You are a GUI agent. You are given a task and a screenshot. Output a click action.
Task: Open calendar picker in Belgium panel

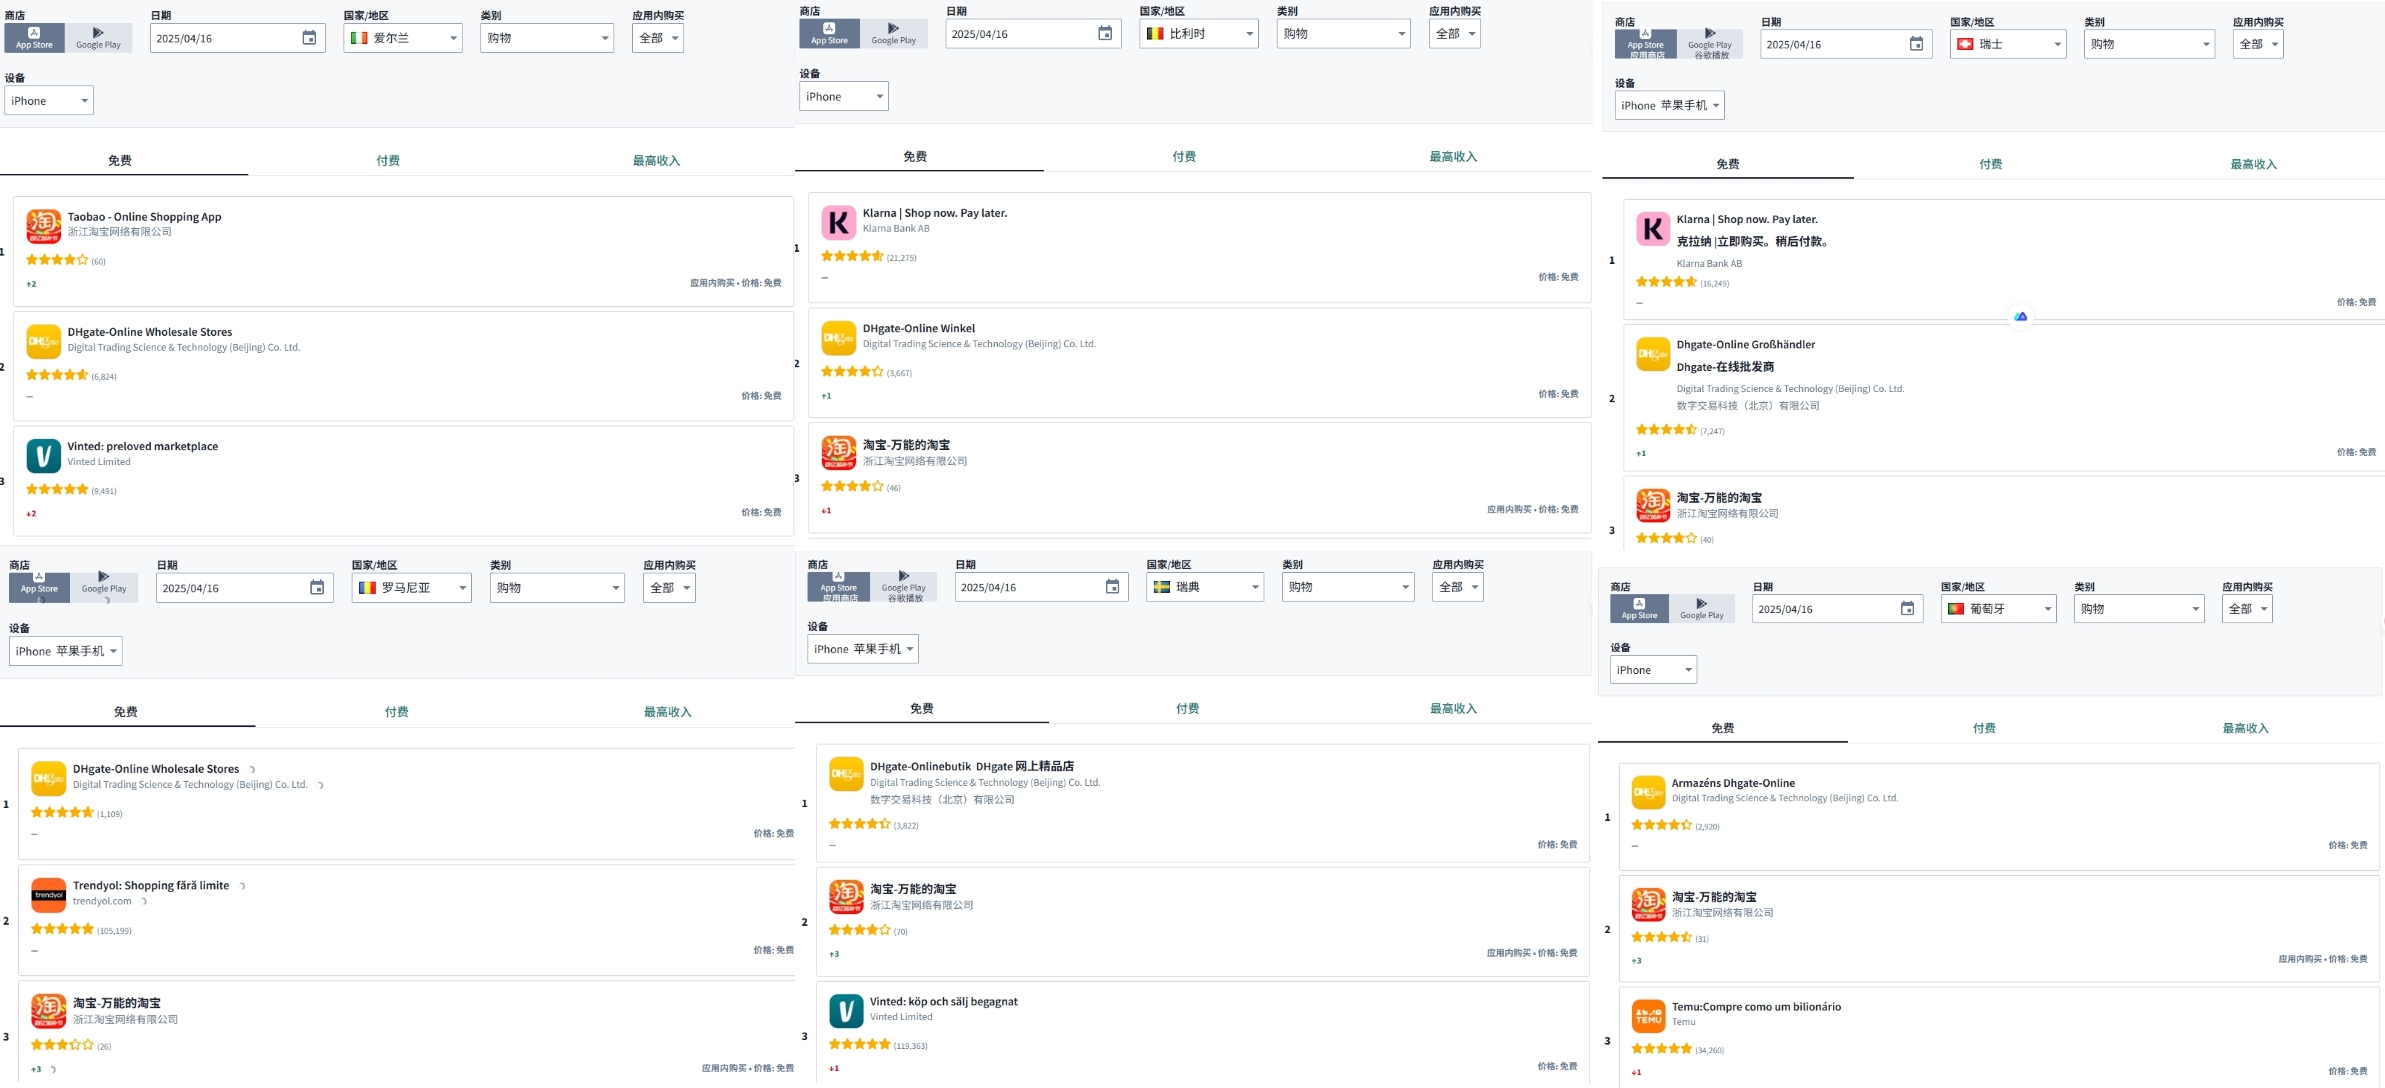point(1105,34)
